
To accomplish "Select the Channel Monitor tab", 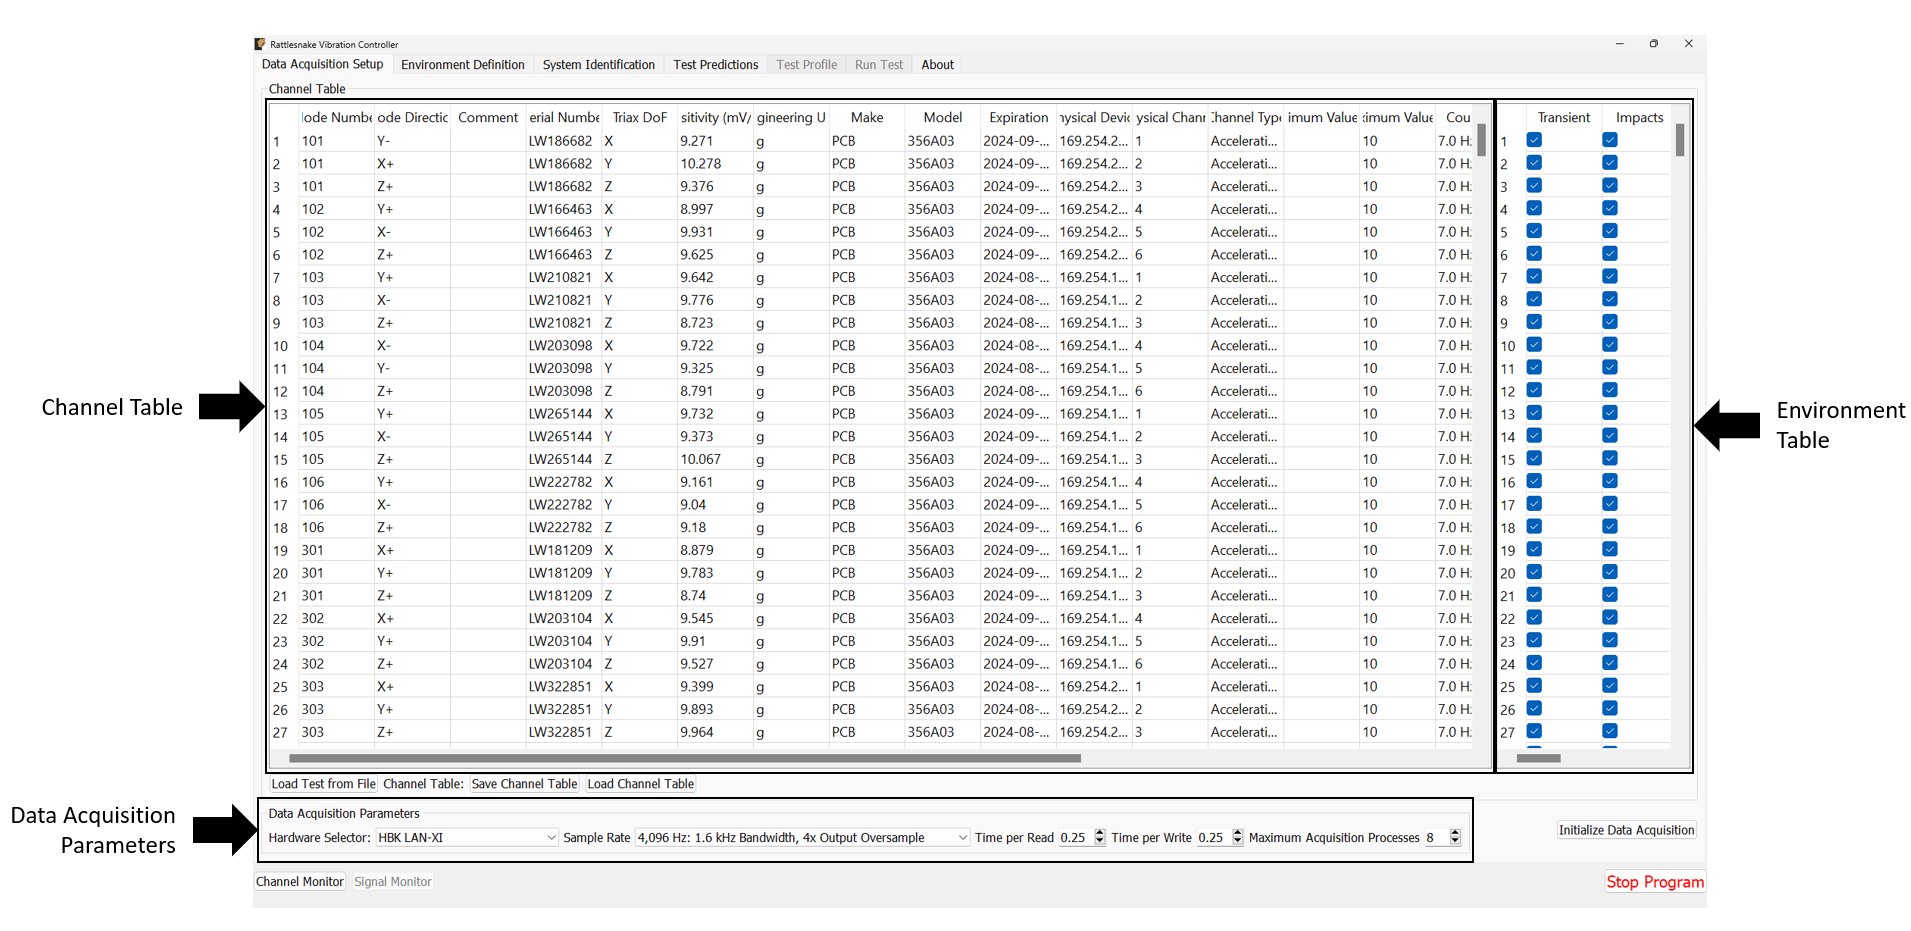I will click(x=299, y=881).
